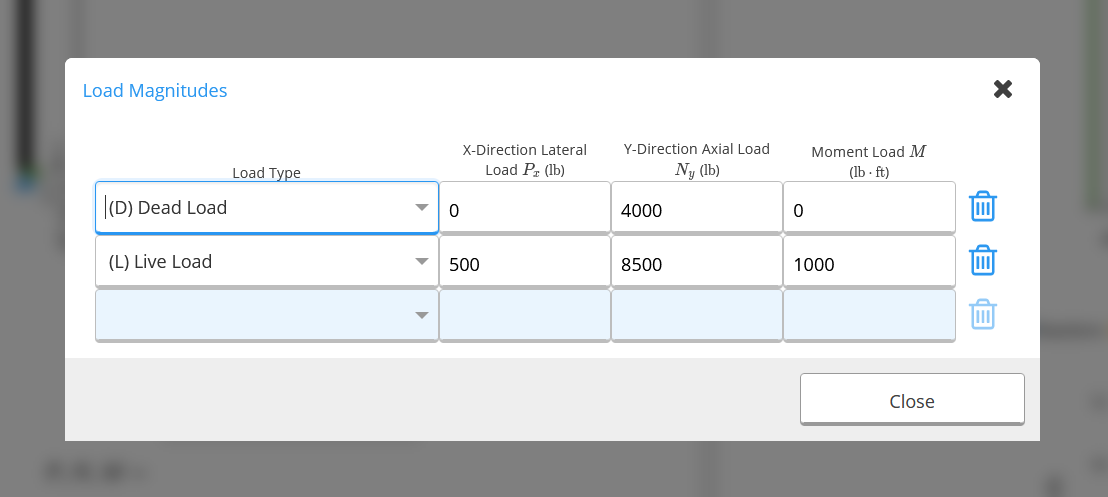The width and height of the screenshot is (1108, 497).
Task: Click the Load Magnitudes title
Action: click(x=155, y=90)
